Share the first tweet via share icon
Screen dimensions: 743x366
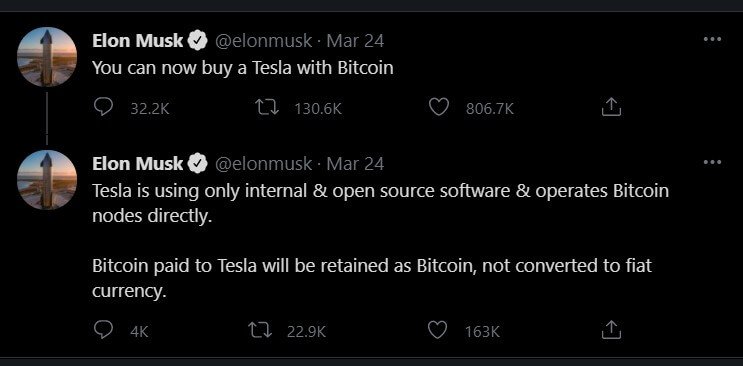(611, 108)
